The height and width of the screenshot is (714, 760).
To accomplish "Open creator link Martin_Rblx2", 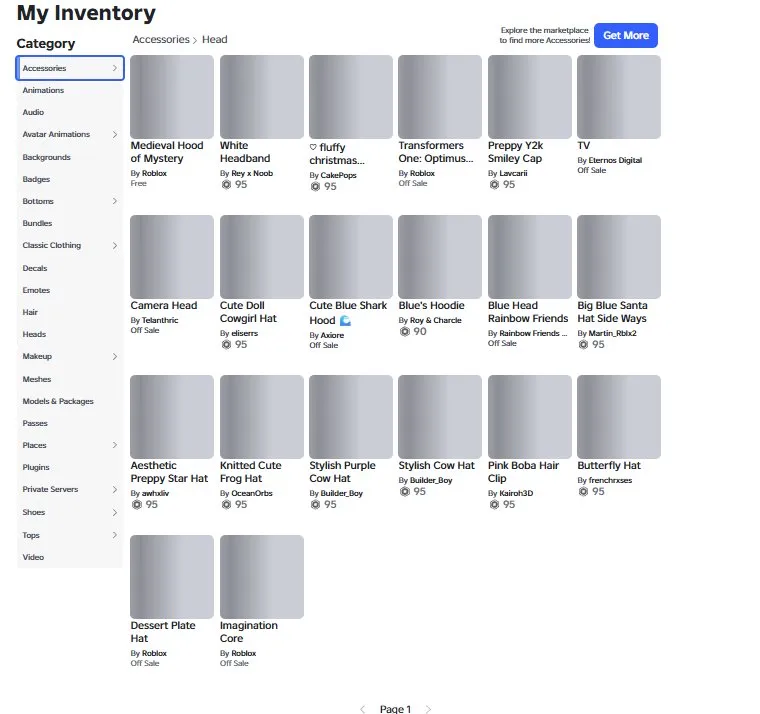I will tap(613, 333).
